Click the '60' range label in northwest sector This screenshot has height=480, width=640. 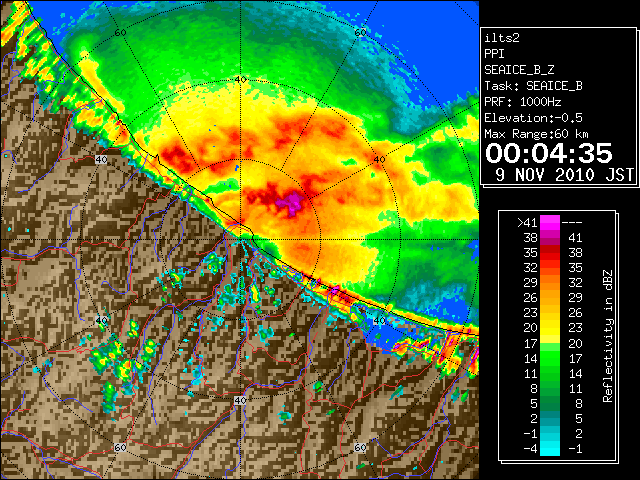120,33
